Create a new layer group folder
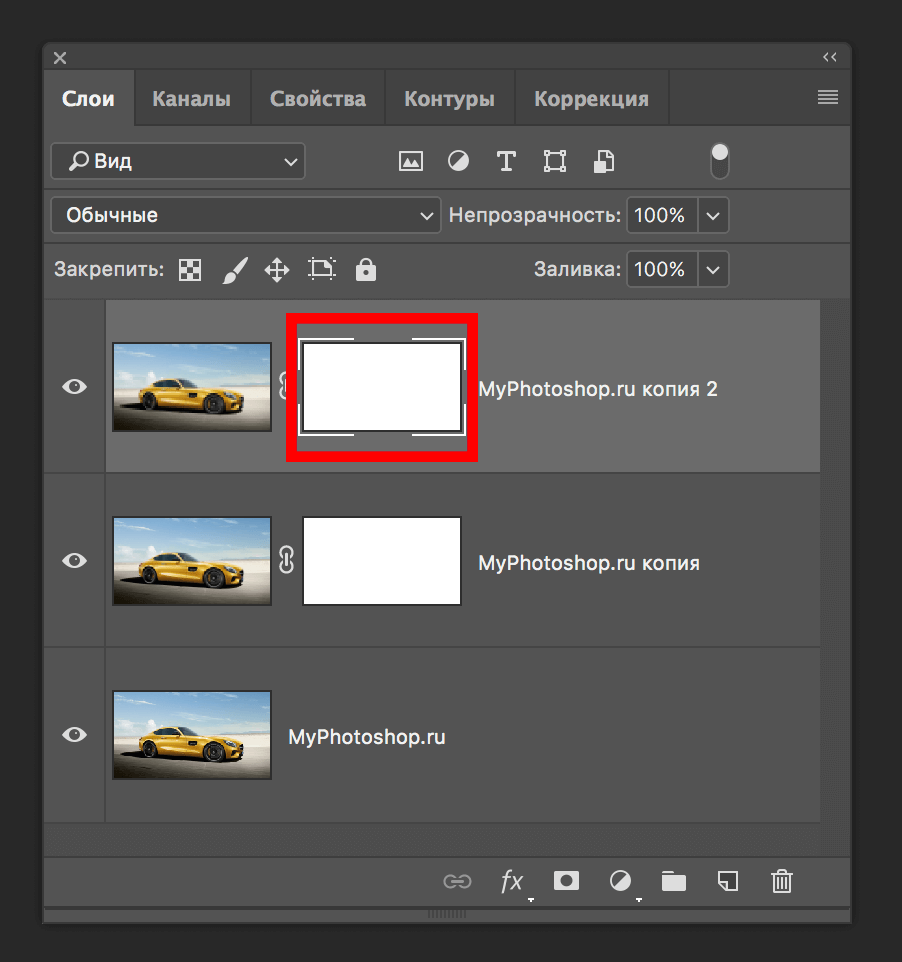The image size is (902, 962). point(674,881)
